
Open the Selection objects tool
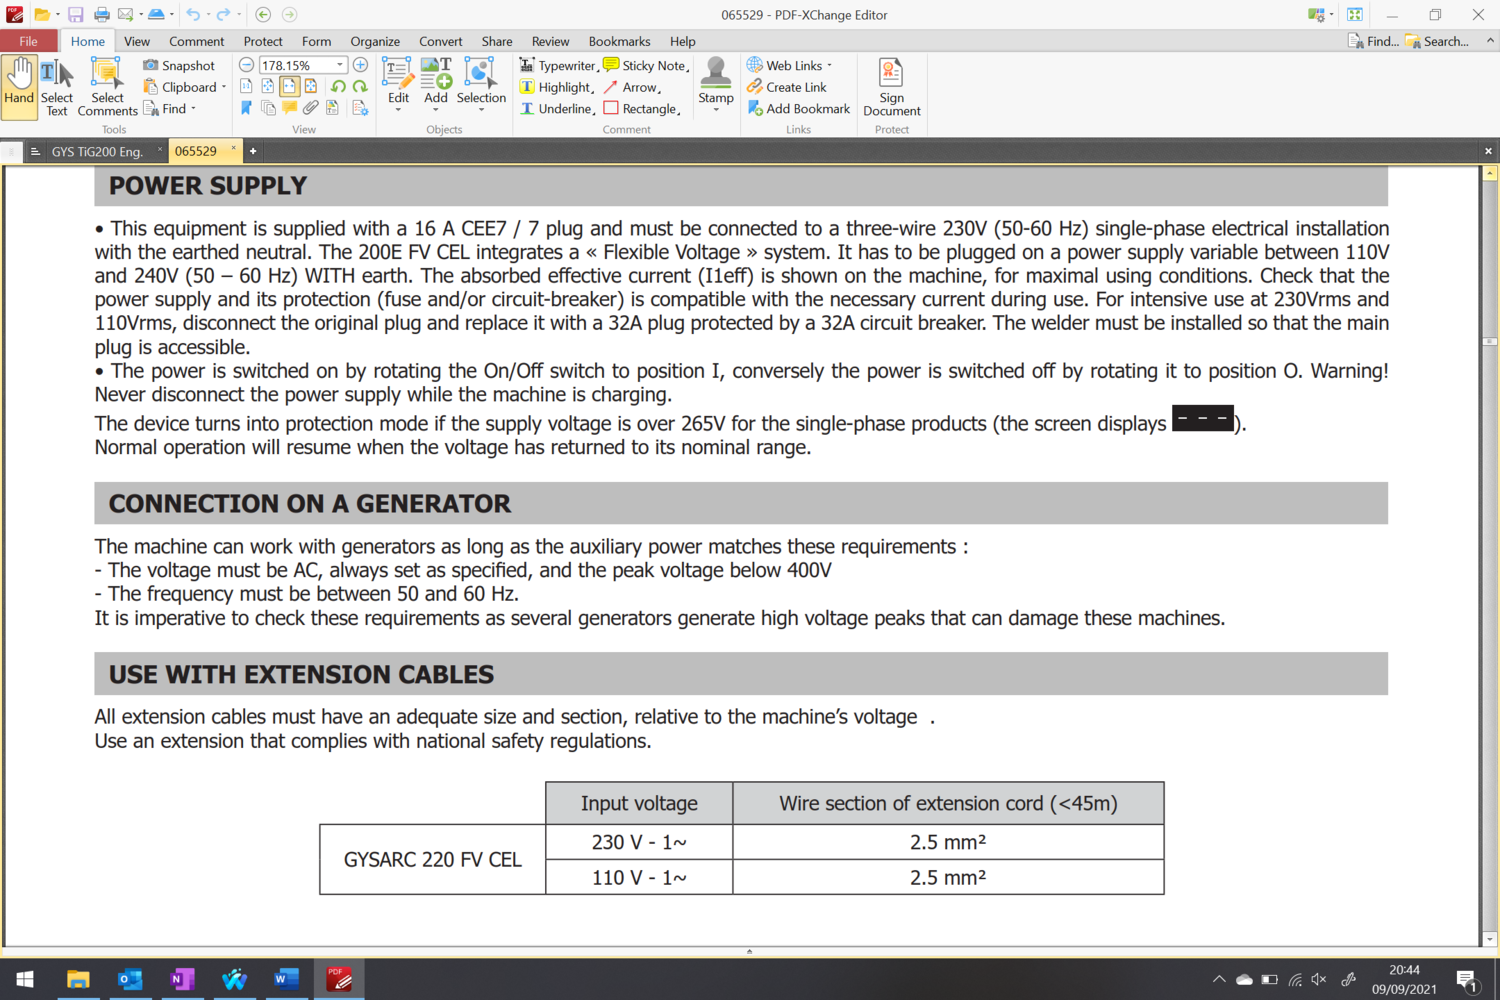pos(481,84)
